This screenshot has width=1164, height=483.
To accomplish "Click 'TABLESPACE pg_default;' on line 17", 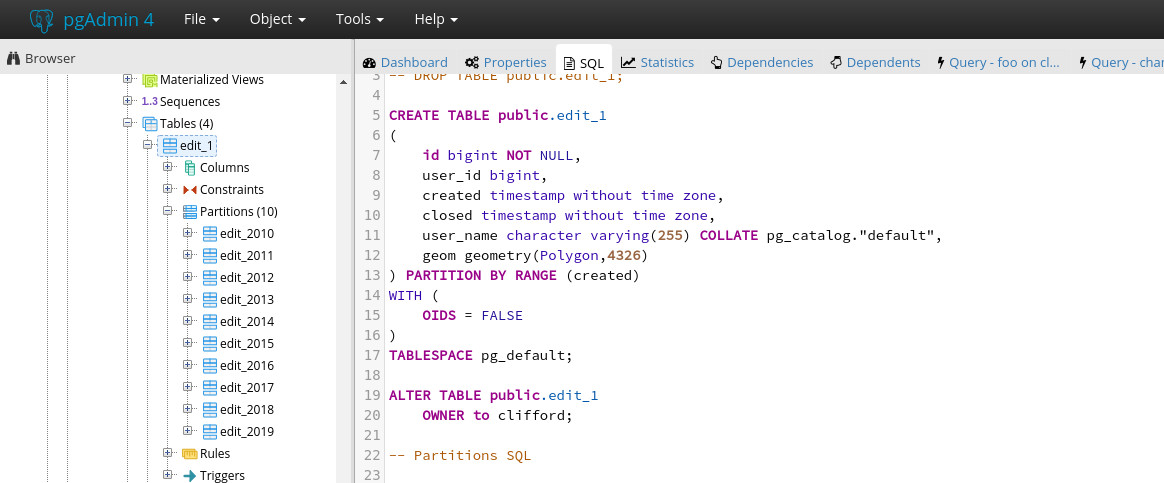I will pos(481,355).
